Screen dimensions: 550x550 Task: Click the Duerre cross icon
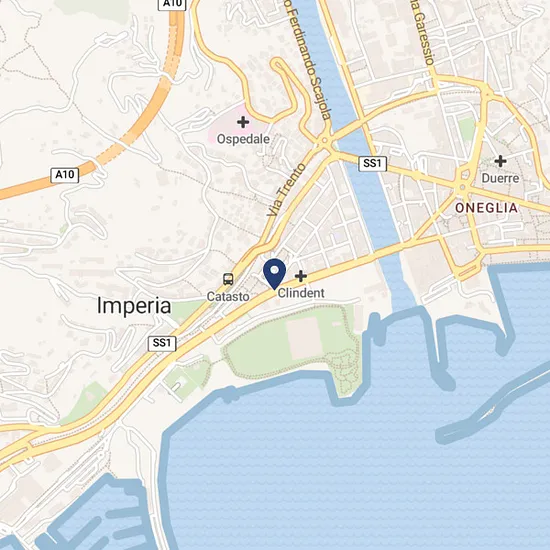[x=500, y=161]
